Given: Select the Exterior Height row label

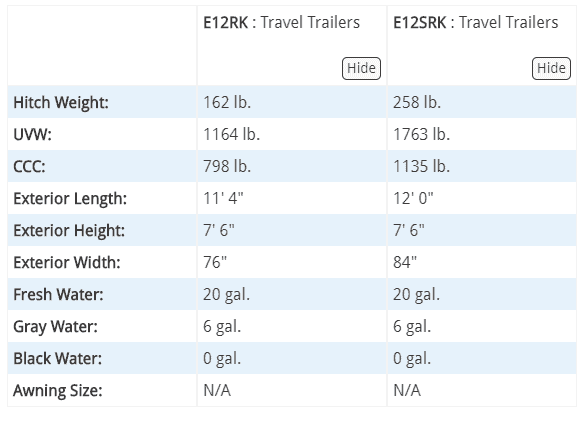Looking at the screenshot, I should (x=69, y=230).
